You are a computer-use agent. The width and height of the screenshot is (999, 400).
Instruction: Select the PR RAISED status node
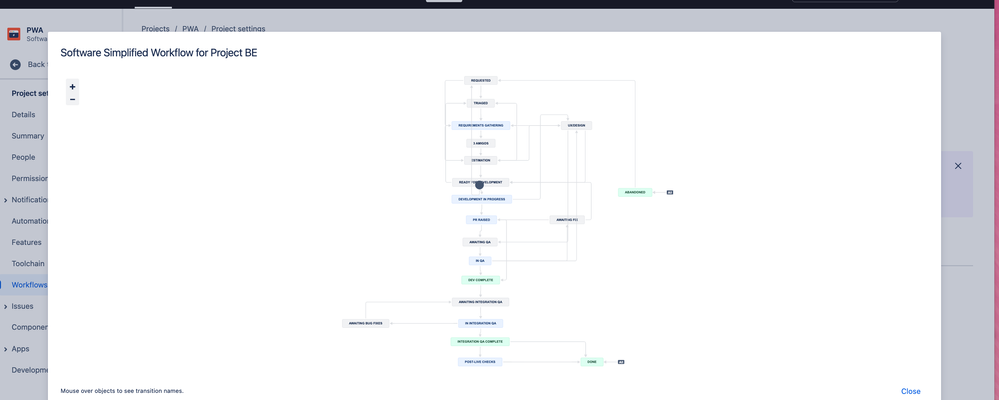[481, 220]
